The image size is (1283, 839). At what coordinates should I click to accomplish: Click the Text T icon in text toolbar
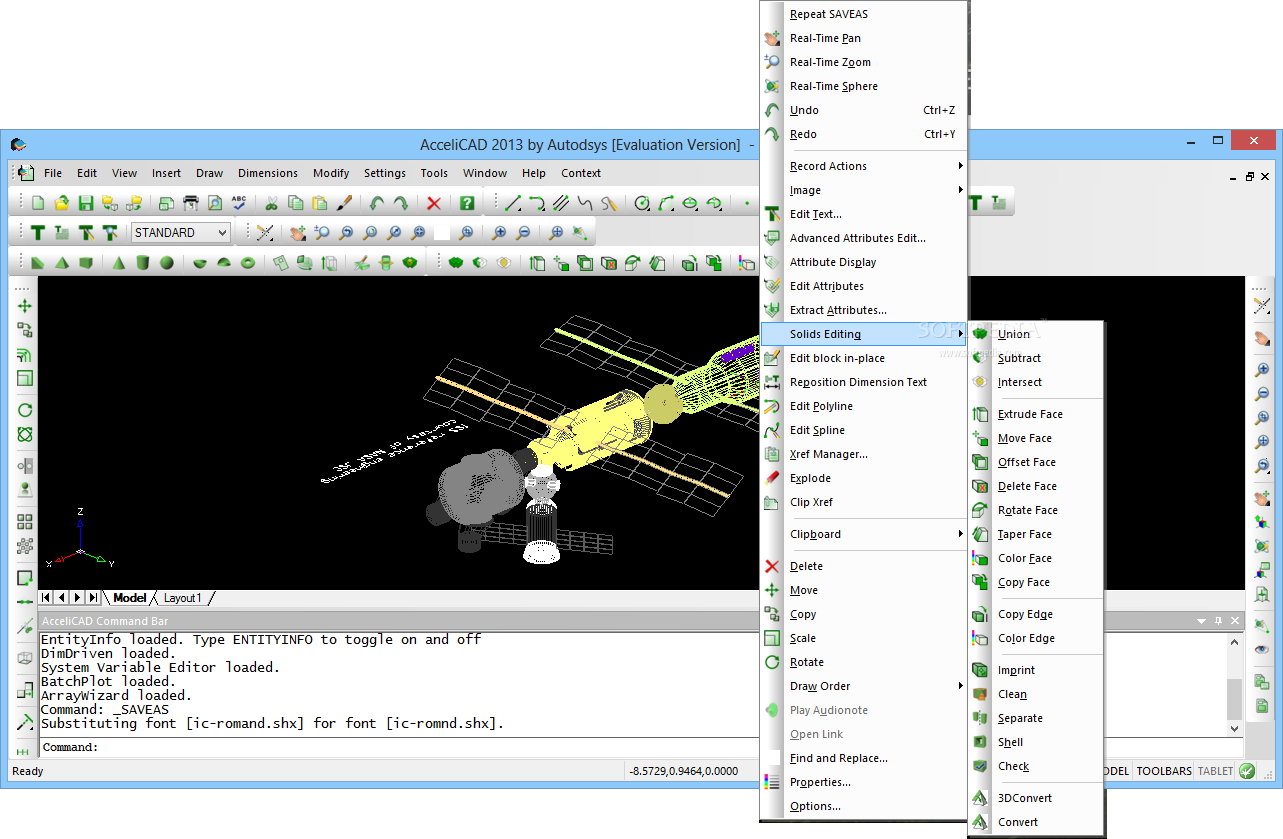(x=38, y=233)
